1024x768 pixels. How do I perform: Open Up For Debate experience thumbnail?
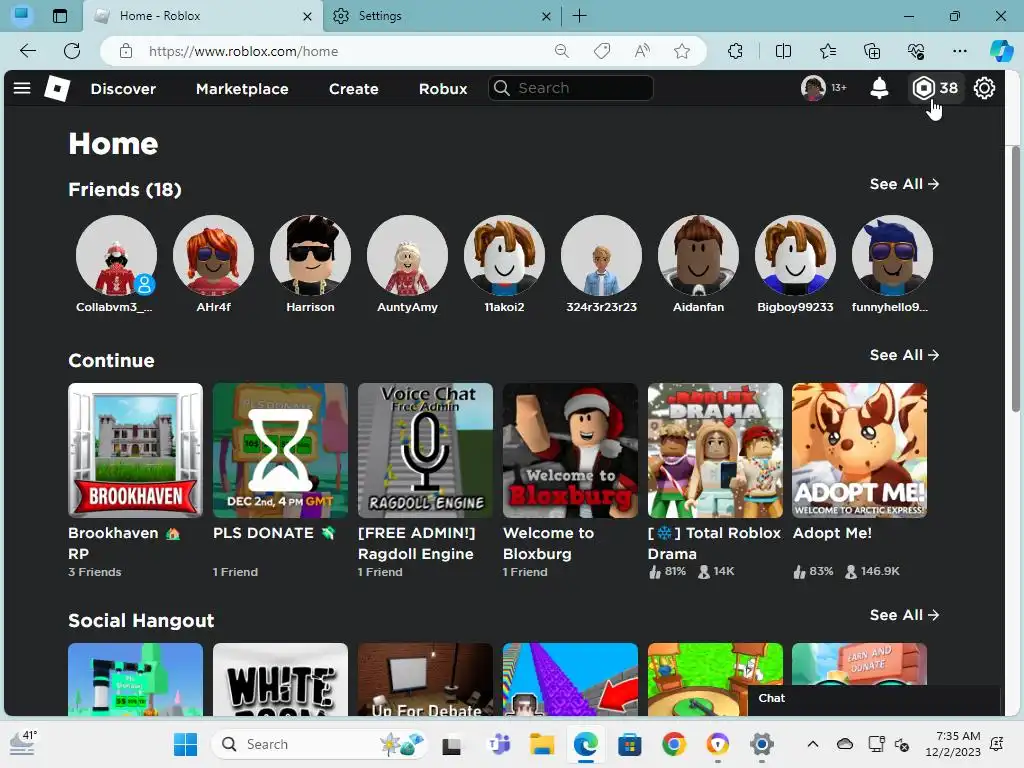click(425, 679)
